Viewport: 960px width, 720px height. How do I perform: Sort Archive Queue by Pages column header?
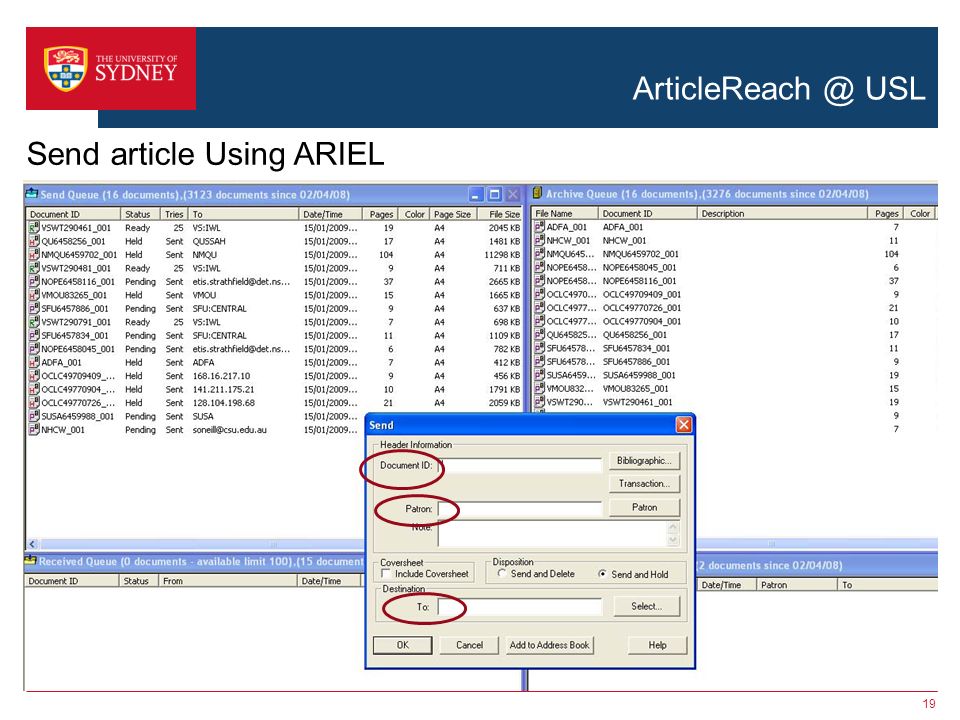click(x=885, y=214)
